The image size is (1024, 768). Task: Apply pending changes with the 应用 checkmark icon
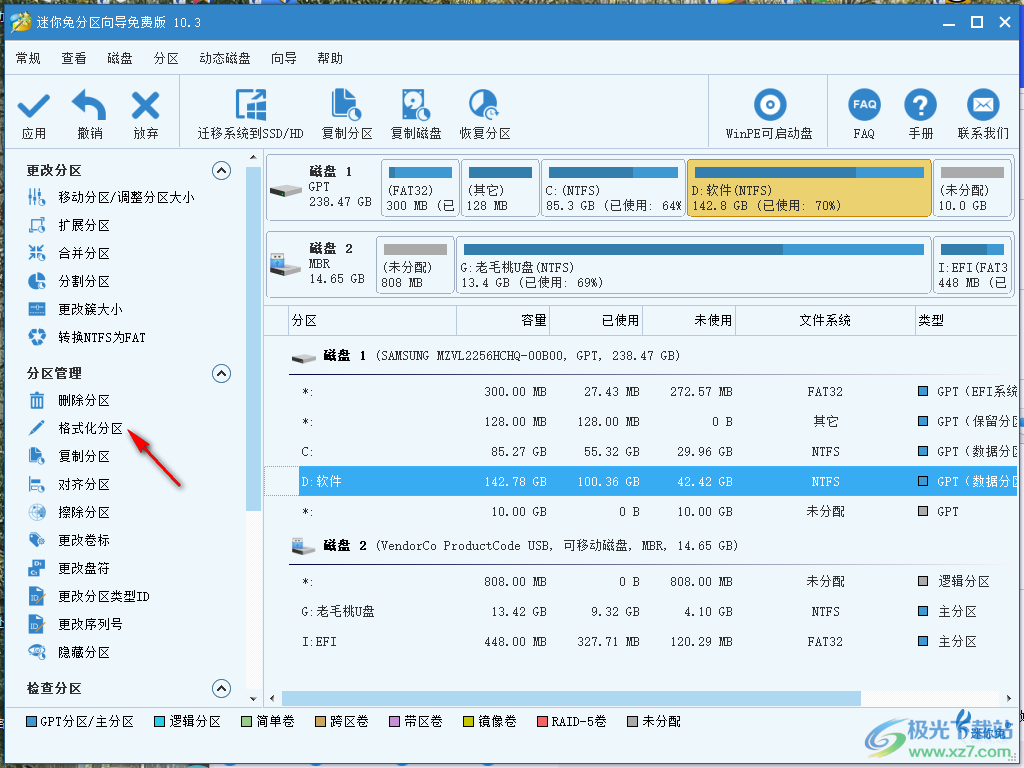[x=32, y=110]
